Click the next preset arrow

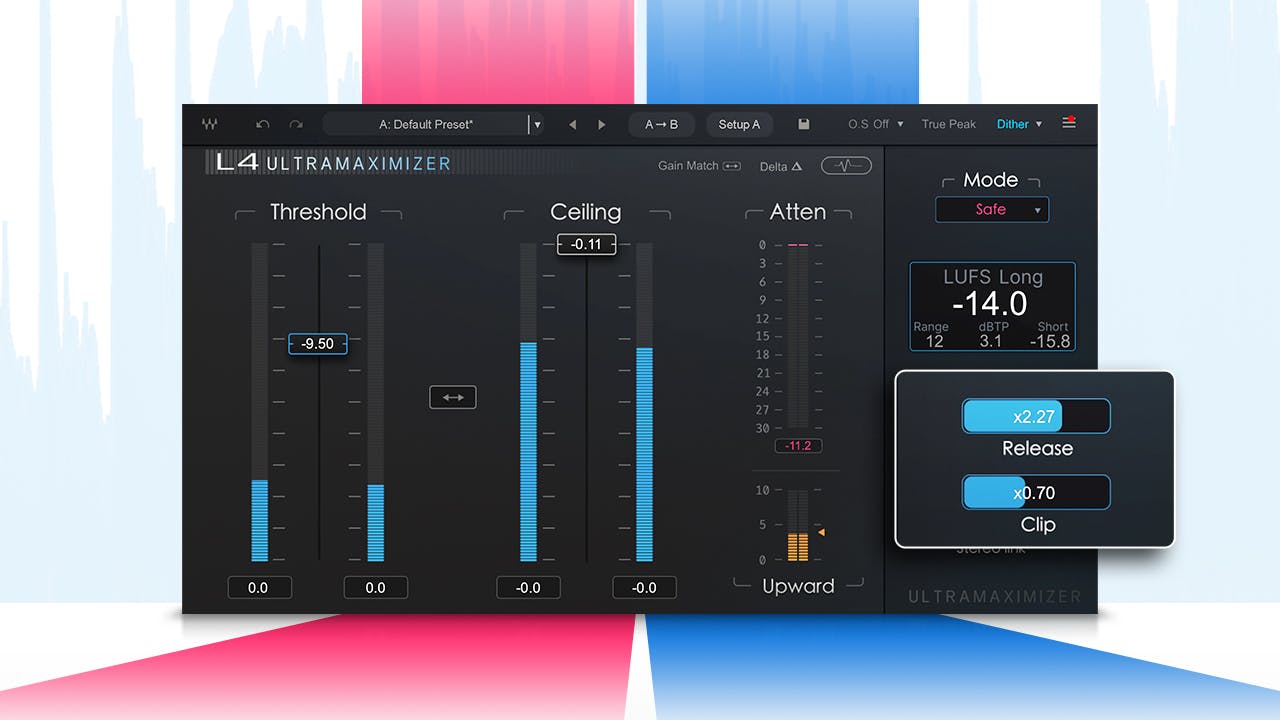coord(601,123)
